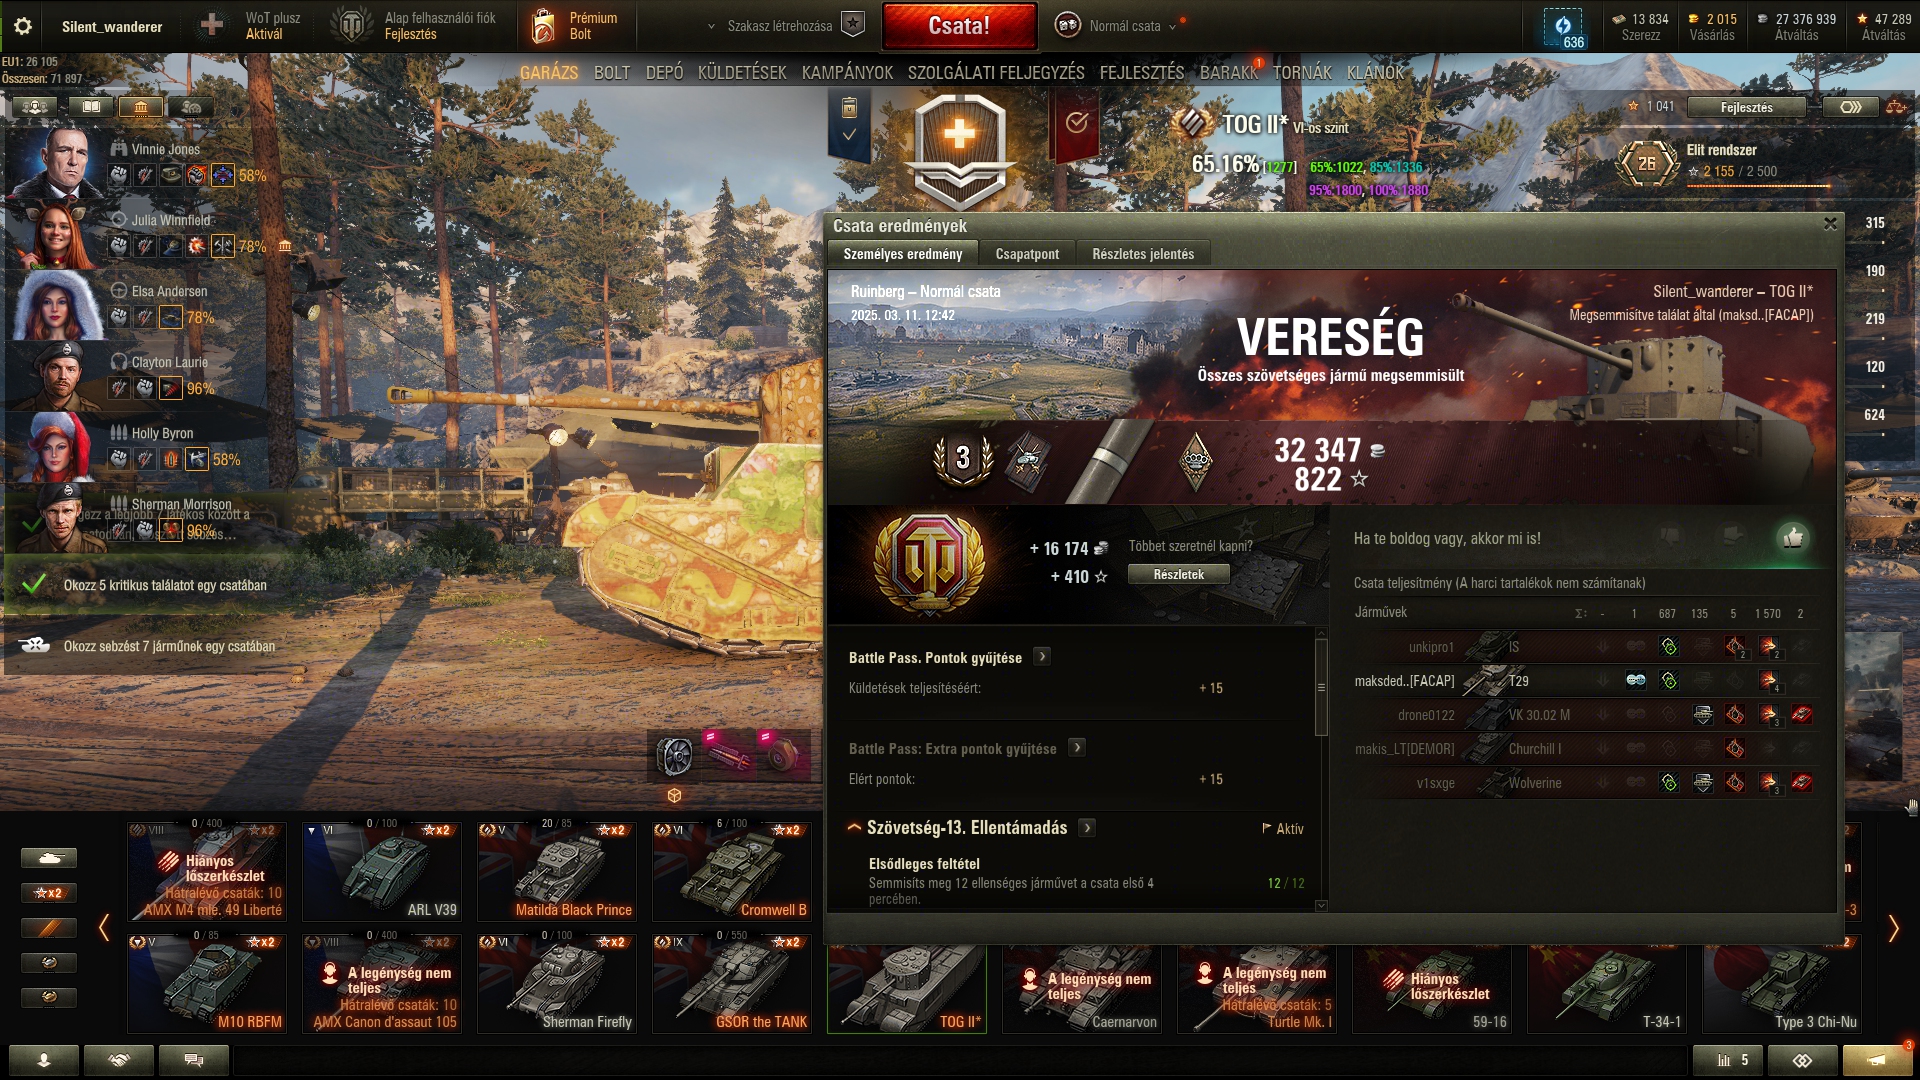Open the contacts handshake icon
The image size is (1920, 1080).
coord(119,1060)
